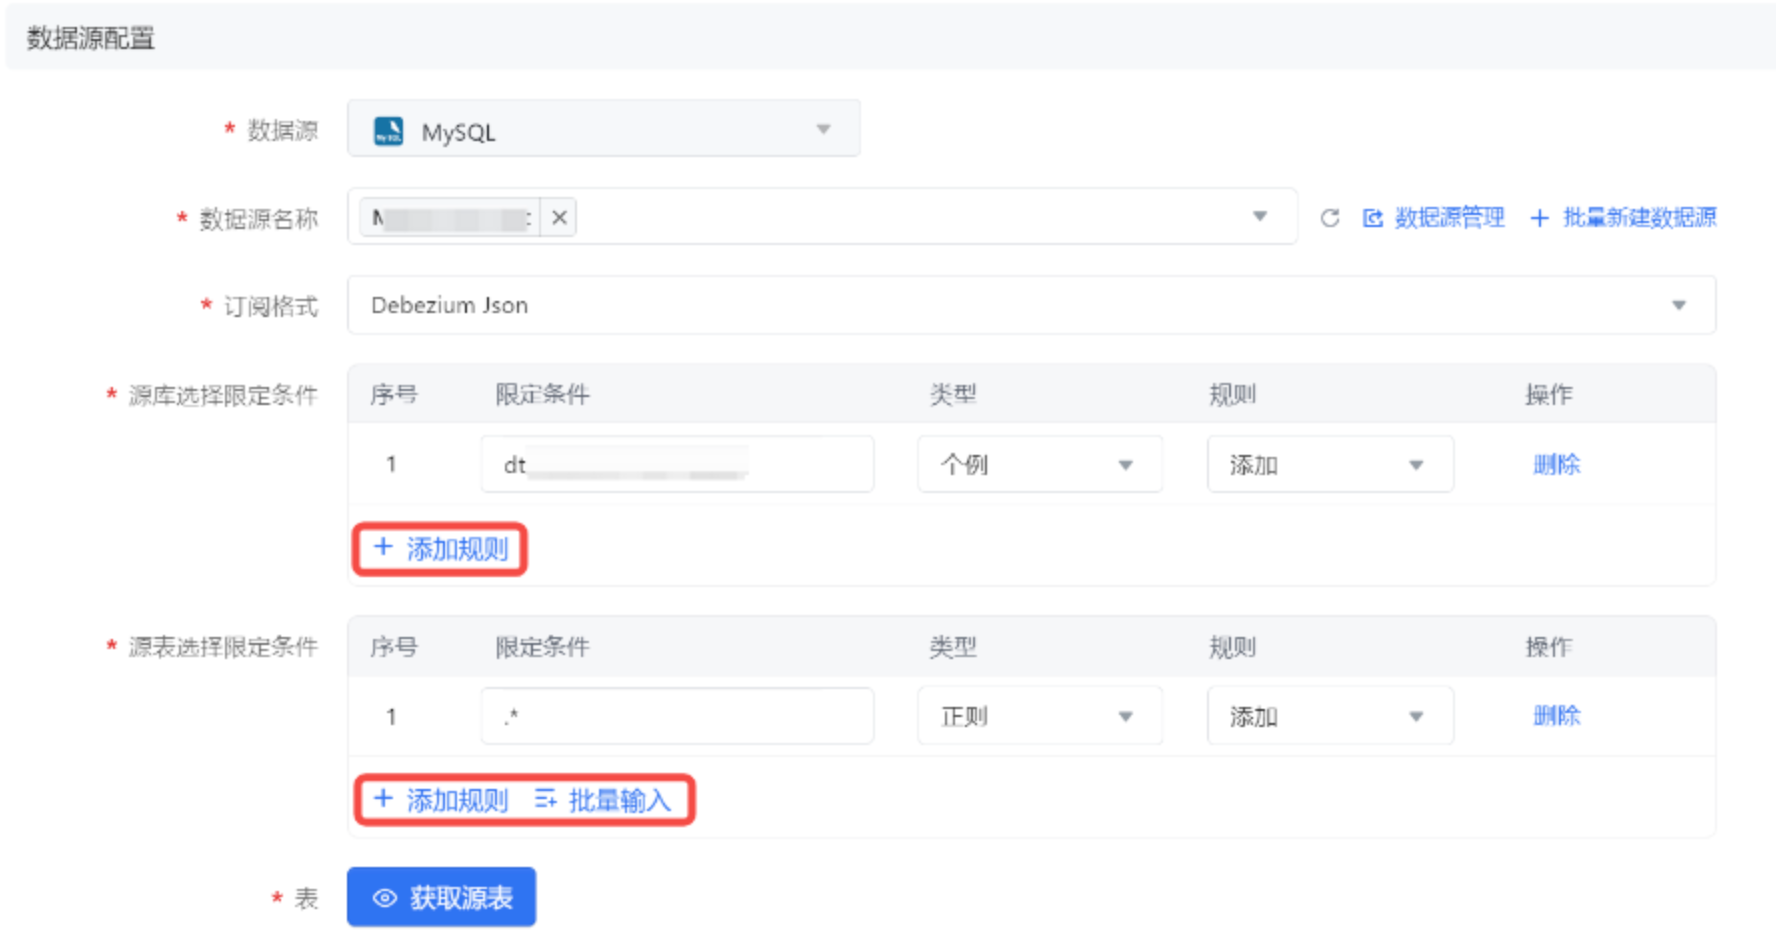Expand the Debezium Json 订阅格式 dropdown
Screen dimensions: 1776x934
(1678, 305)
